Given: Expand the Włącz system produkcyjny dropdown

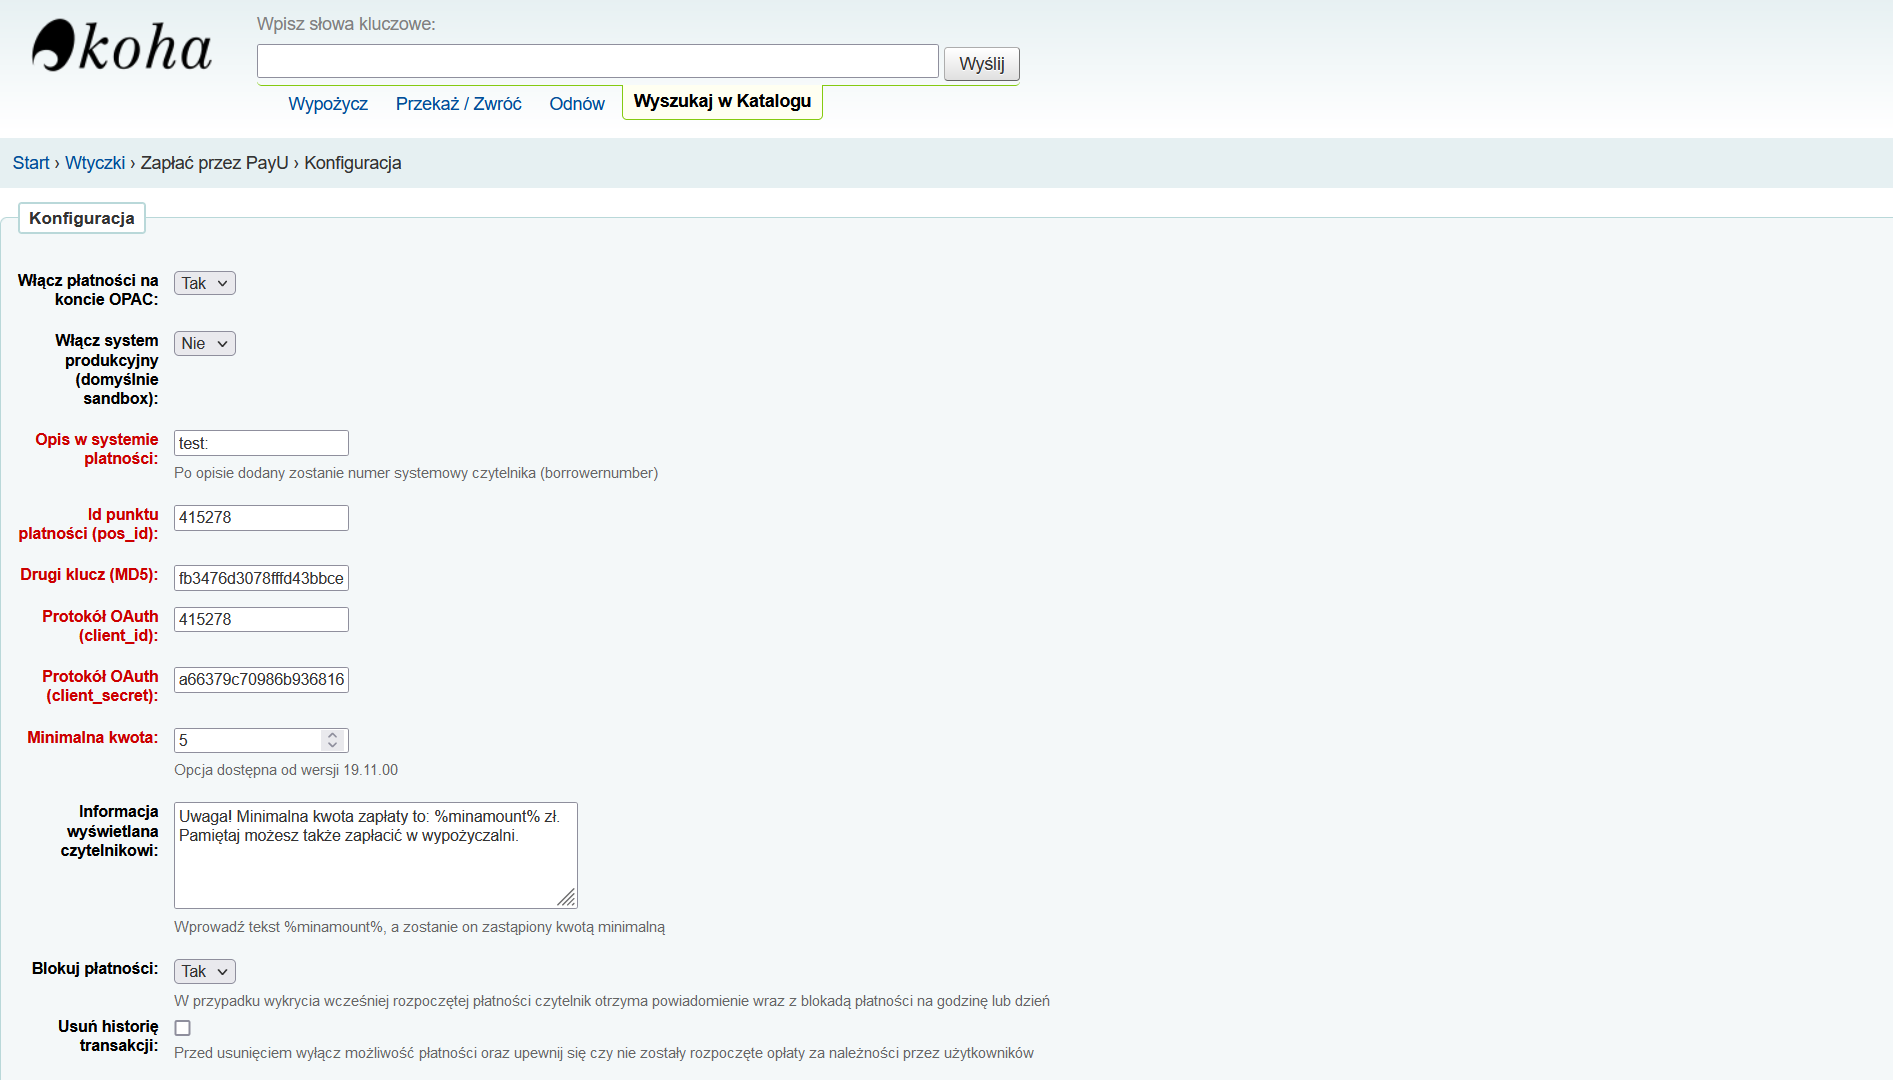Looking at the screenshot, I should click(205, 343).
